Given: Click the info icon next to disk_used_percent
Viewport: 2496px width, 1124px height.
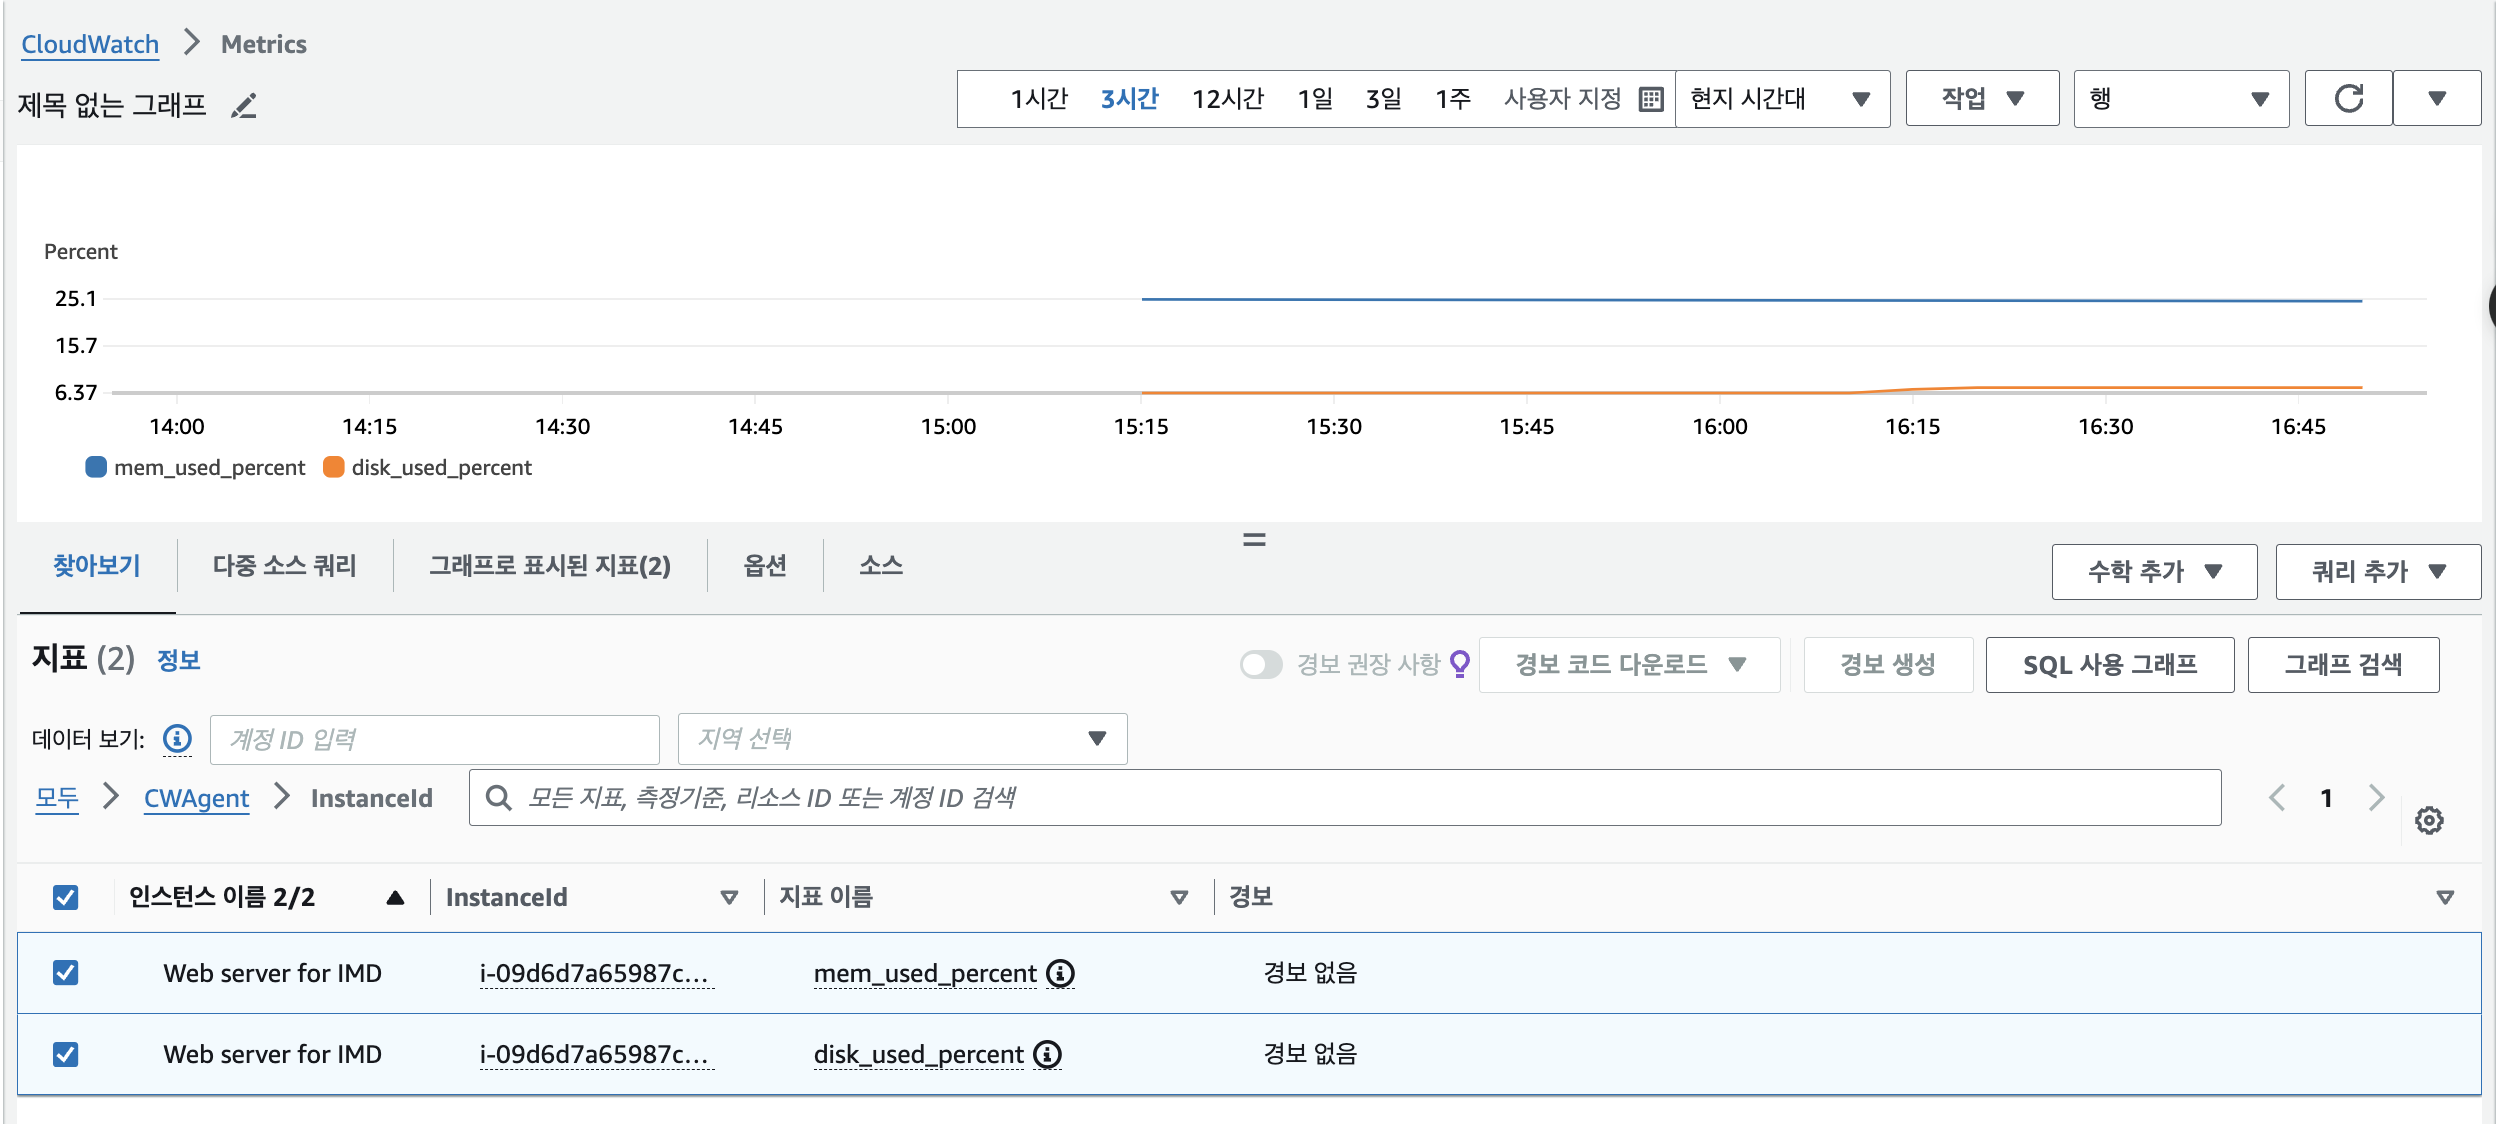Looking at the screenshot, I should point(1047,1054).
